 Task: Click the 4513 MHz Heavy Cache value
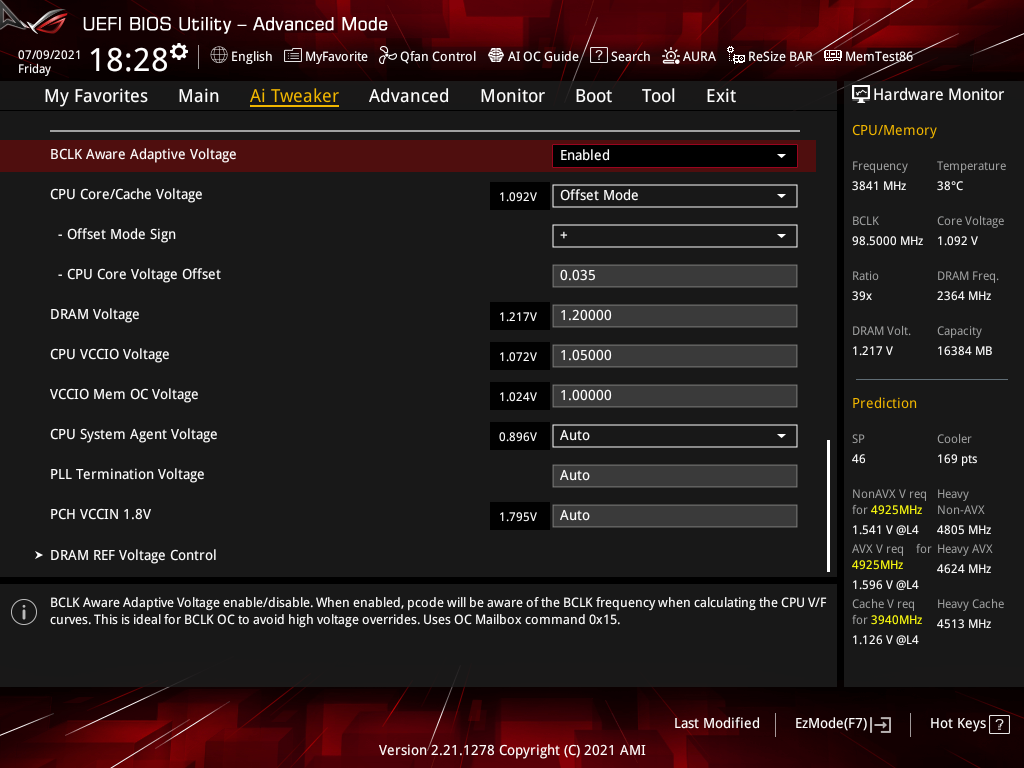click(x=963, y=624)
